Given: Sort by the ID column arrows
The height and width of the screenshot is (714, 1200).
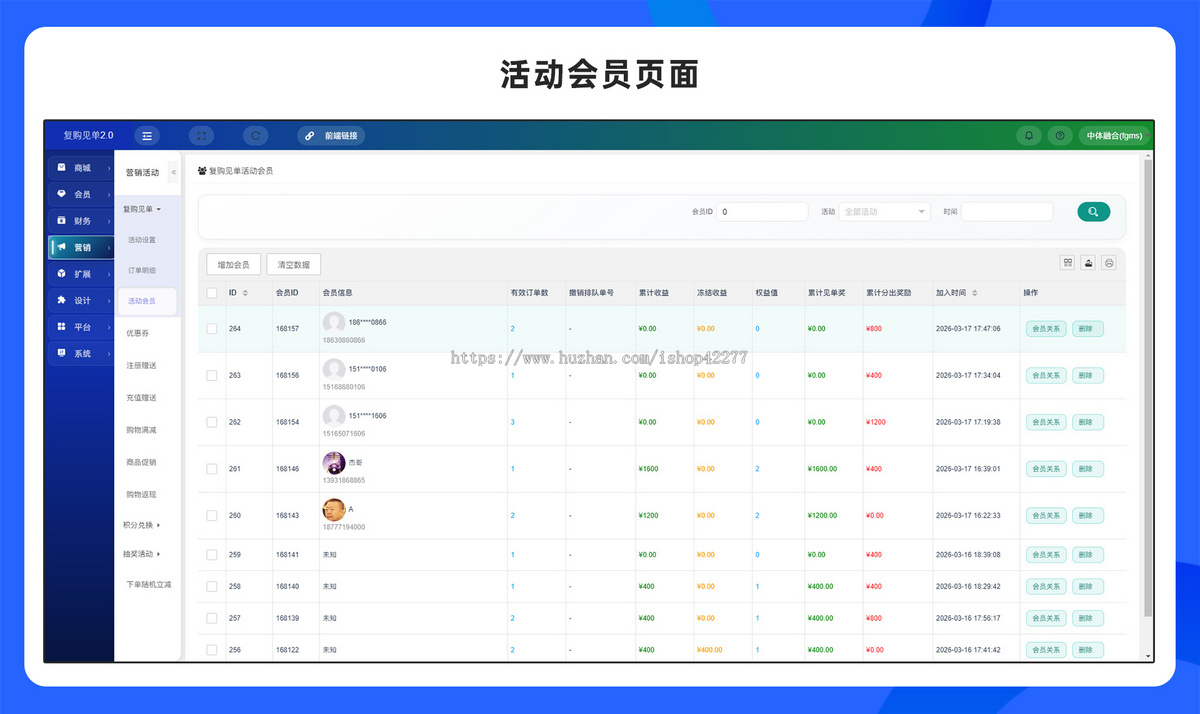Looking at the screenshot, I should (246, 293).
